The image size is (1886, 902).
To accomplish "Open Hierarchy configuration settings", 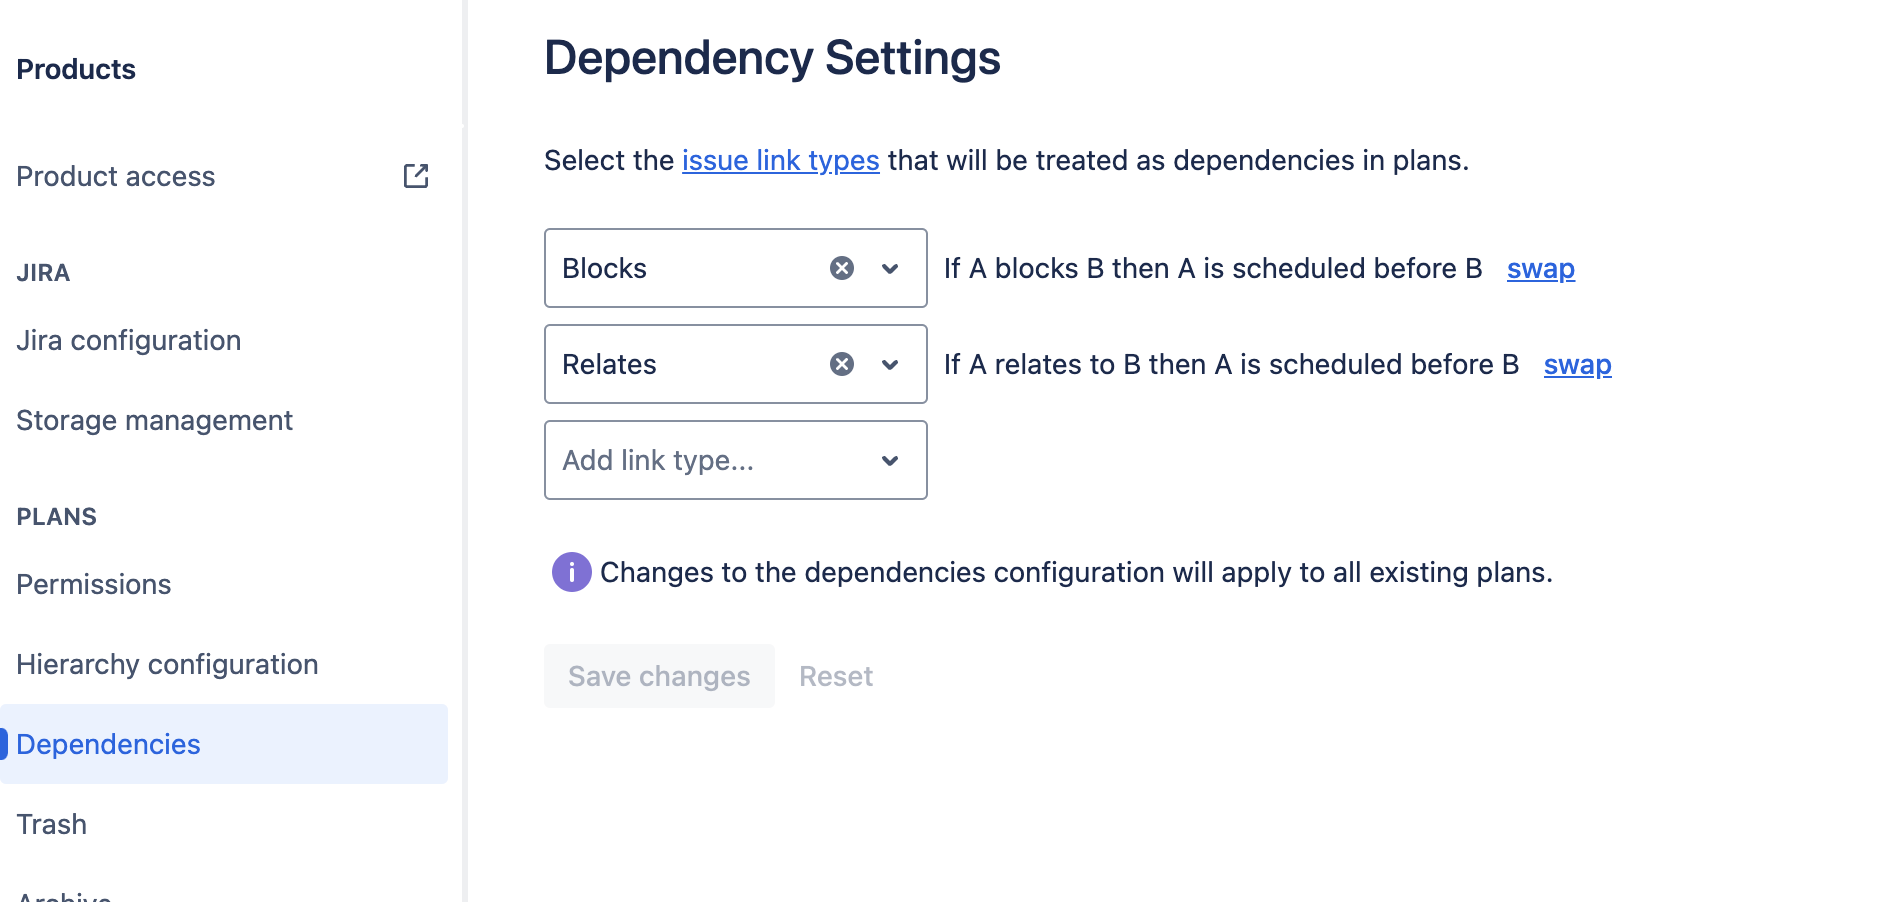I will [x=167, y=663].
